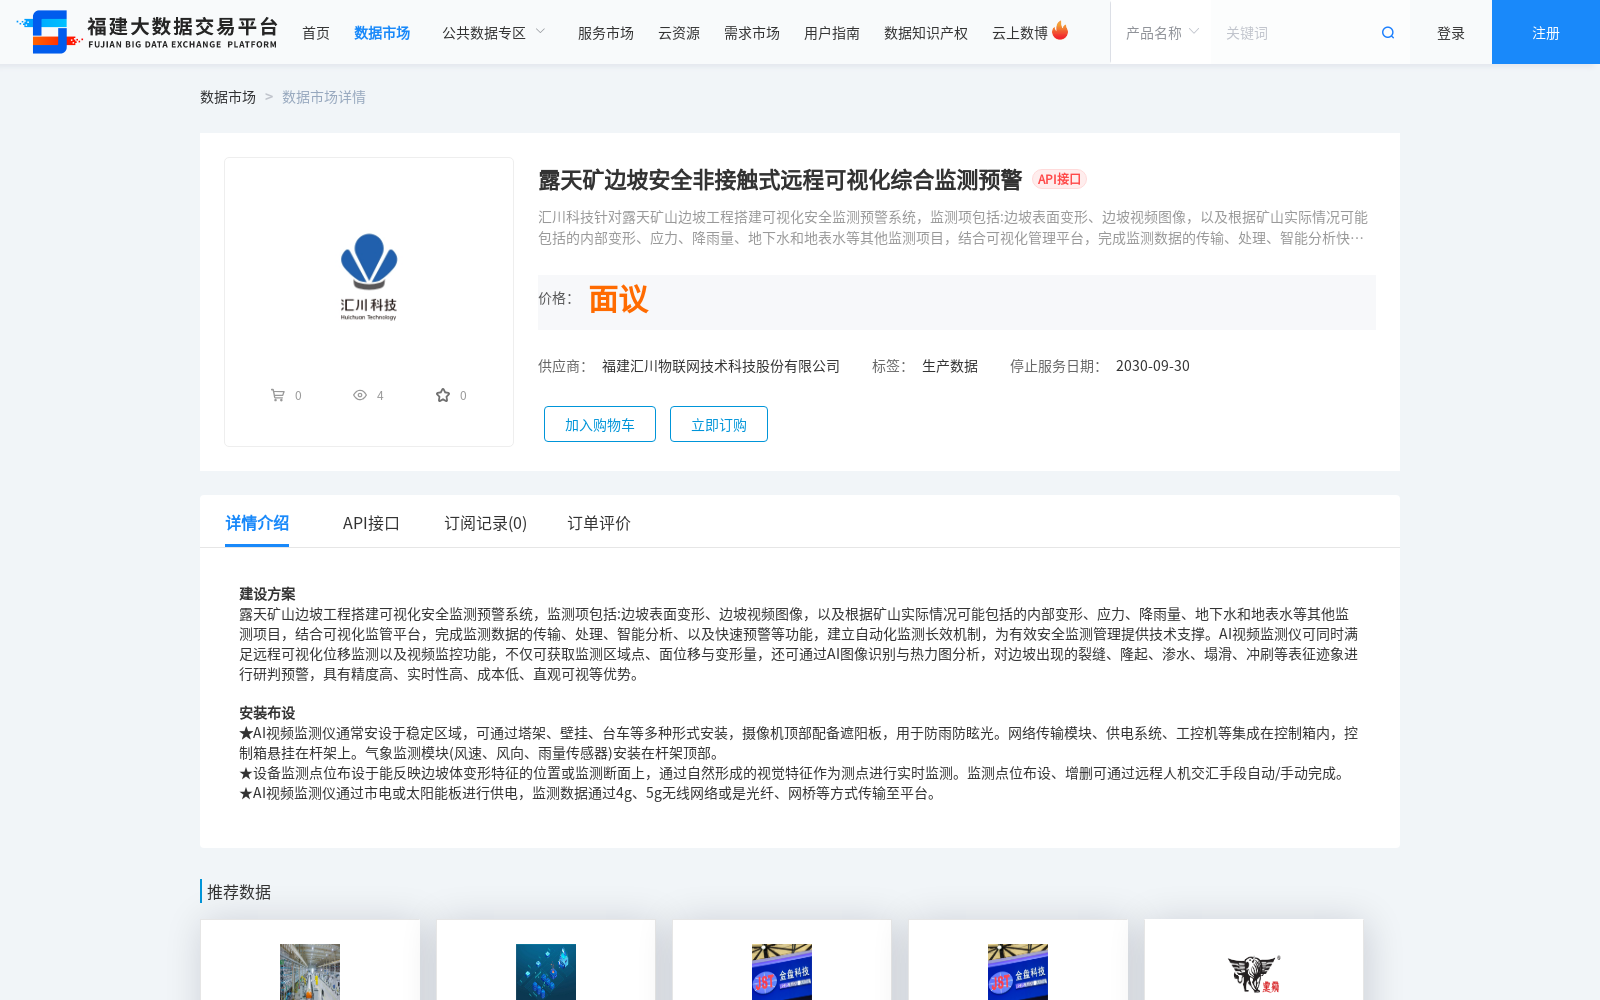Click the 推荐数据 section heading
Image resolution: width=1600 pixels, height=1000 pixels.
tap(239, 892)
